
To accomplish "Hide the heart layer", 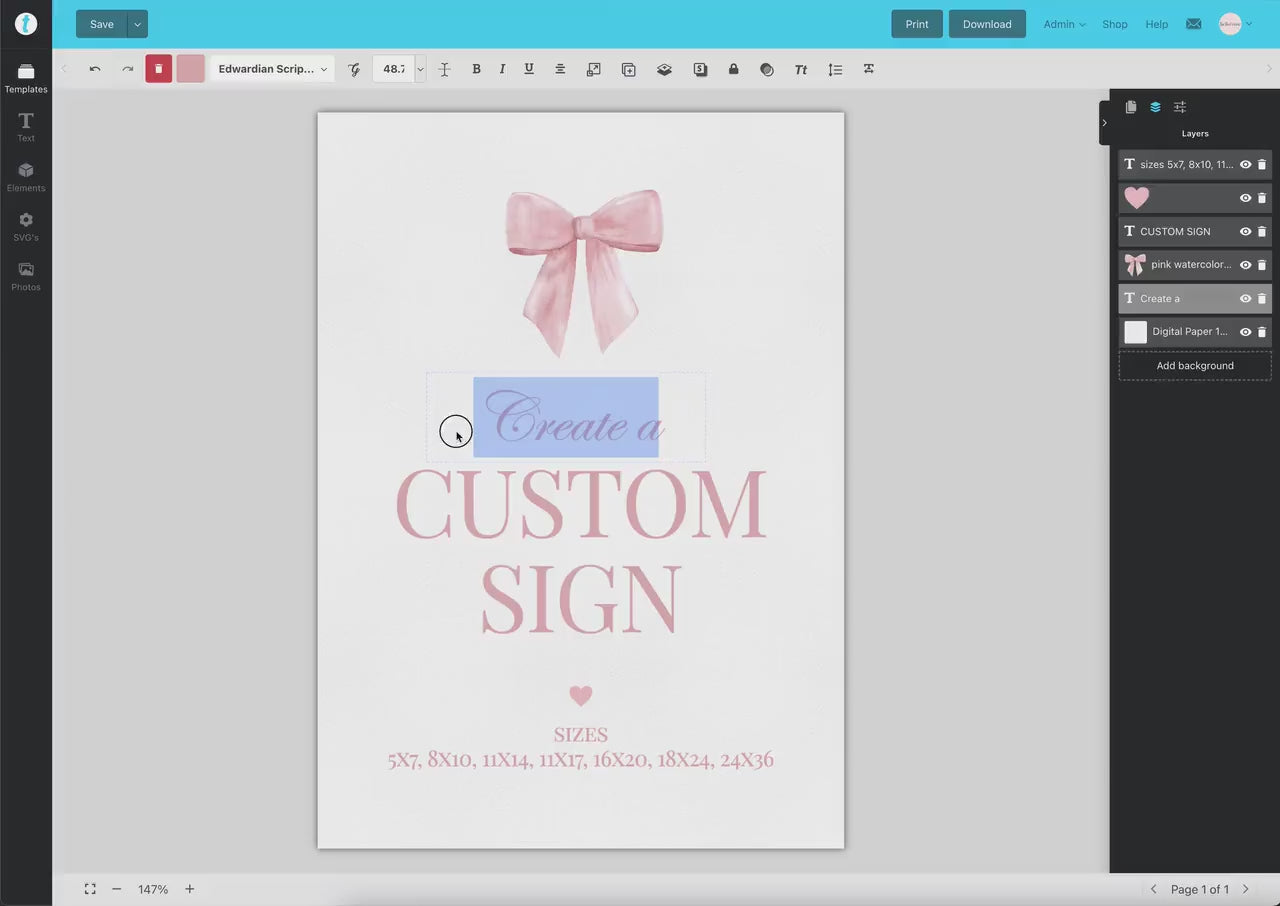I will pyautogui.click(x=1246, y=198).
